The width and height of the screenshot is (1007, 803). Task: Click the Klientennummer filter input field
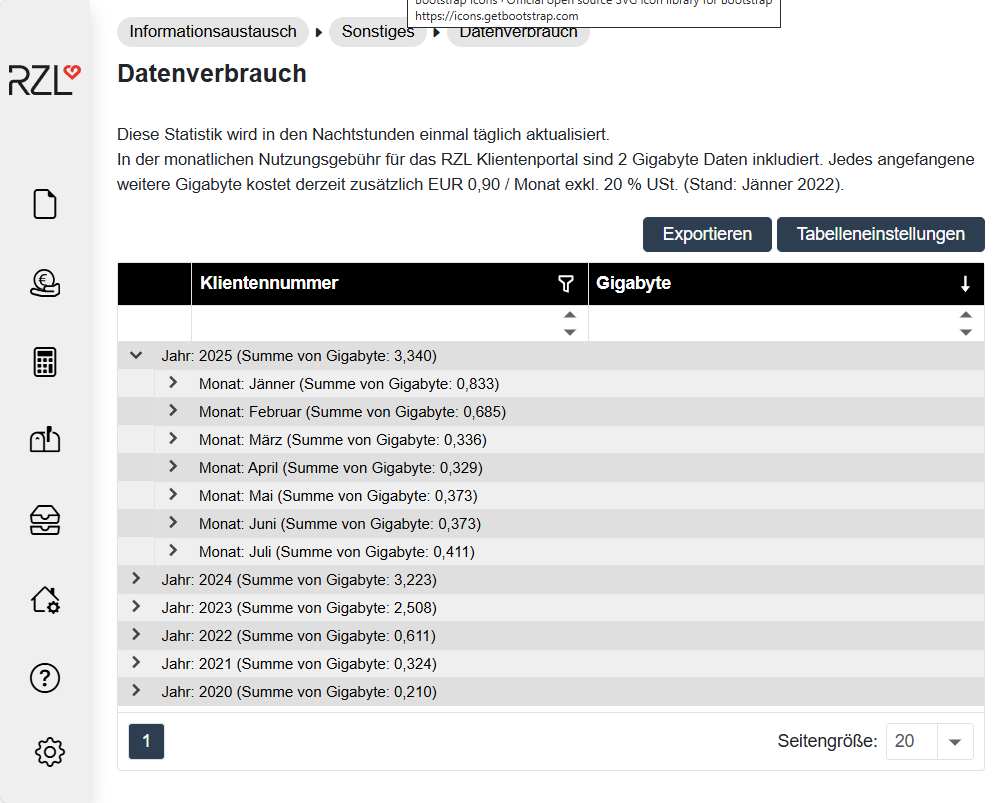click(x=375, y=324)
